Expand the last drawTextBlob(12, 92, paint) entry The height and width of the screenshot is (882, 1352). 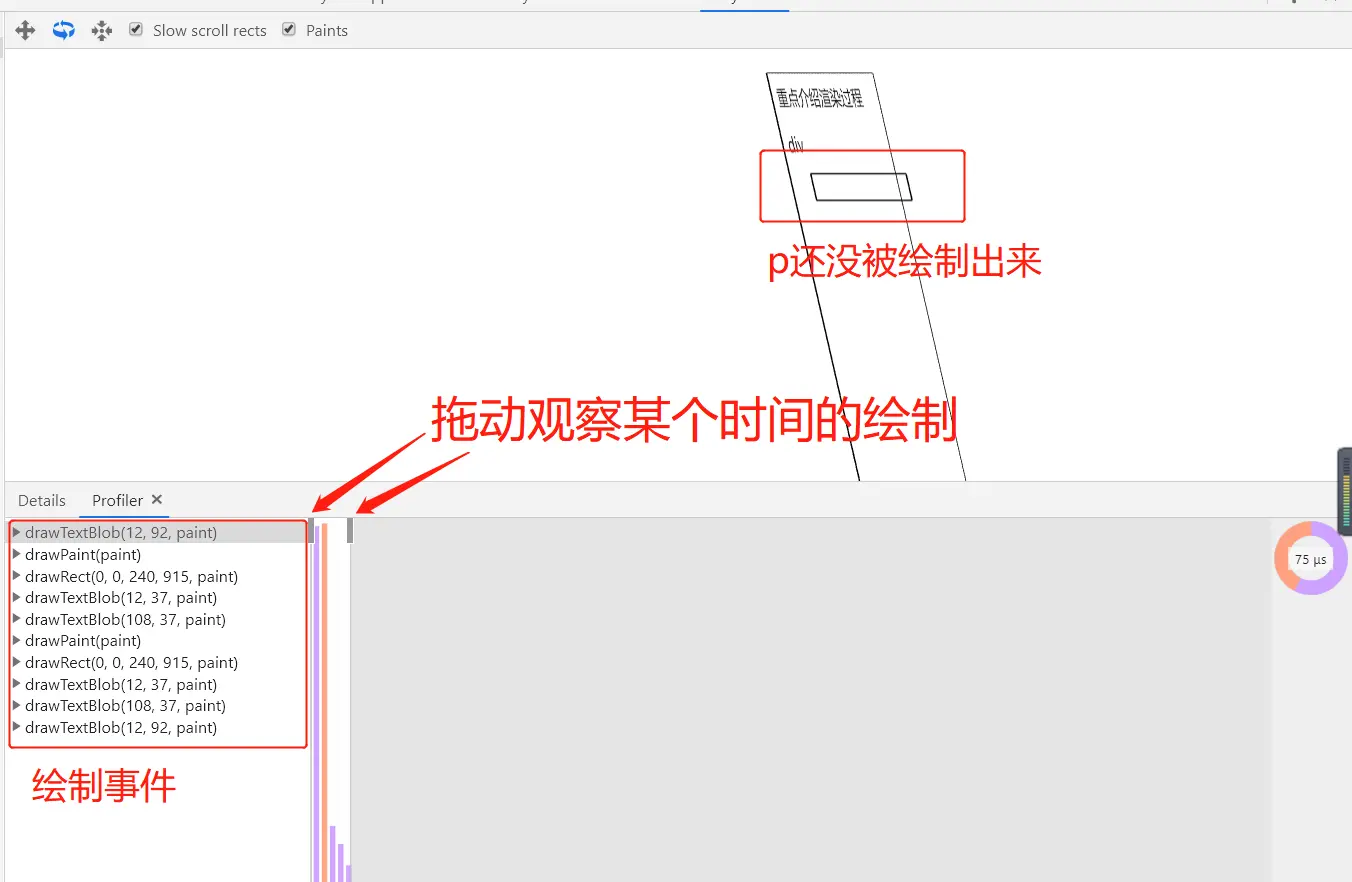point(17,727)
